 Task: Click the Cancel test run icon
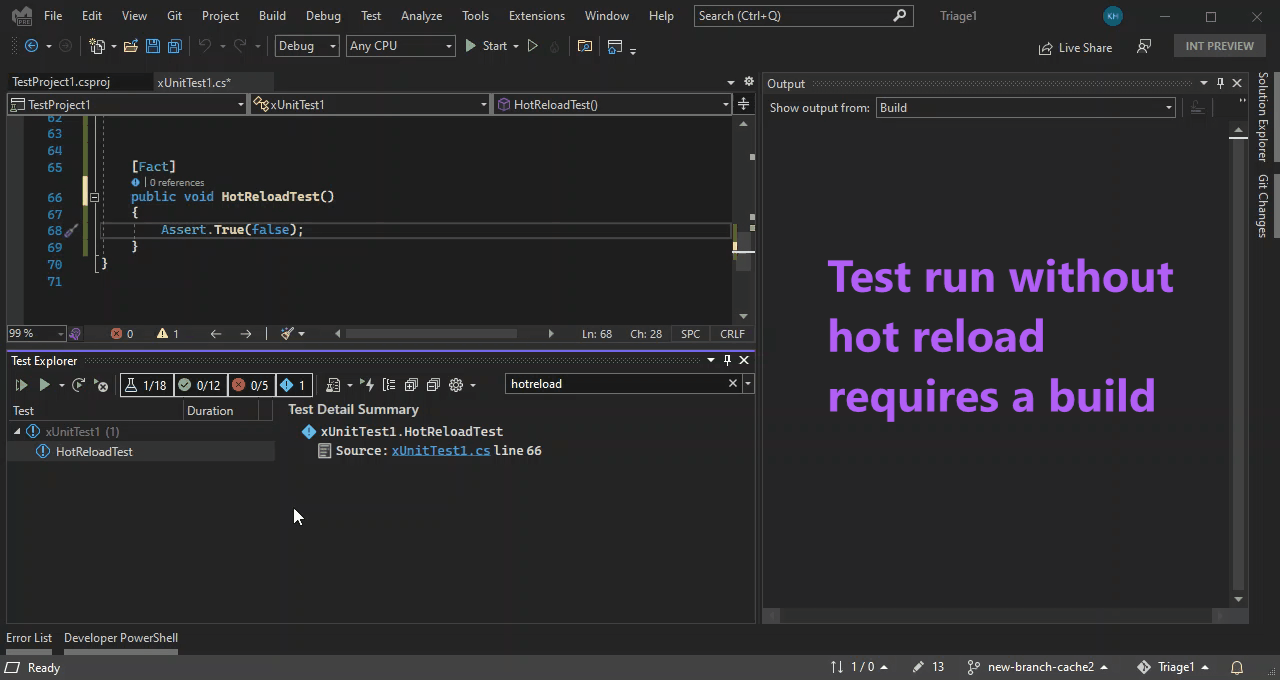(x=101, y=385)
